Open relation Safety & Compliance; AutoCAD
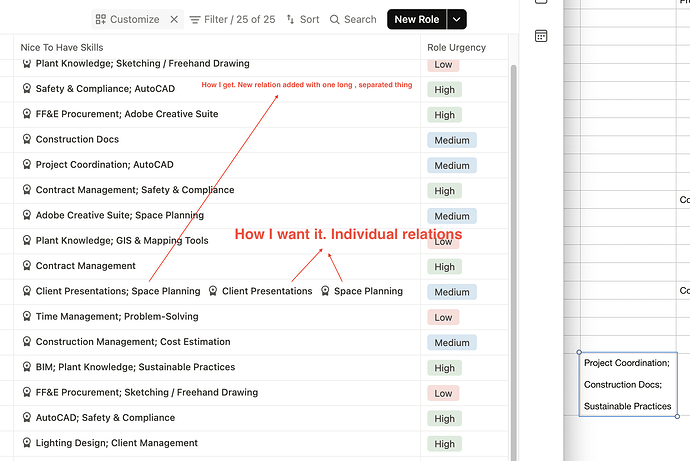Image resolution: width=690 pixels, height=461 pixels. point(105,88)
